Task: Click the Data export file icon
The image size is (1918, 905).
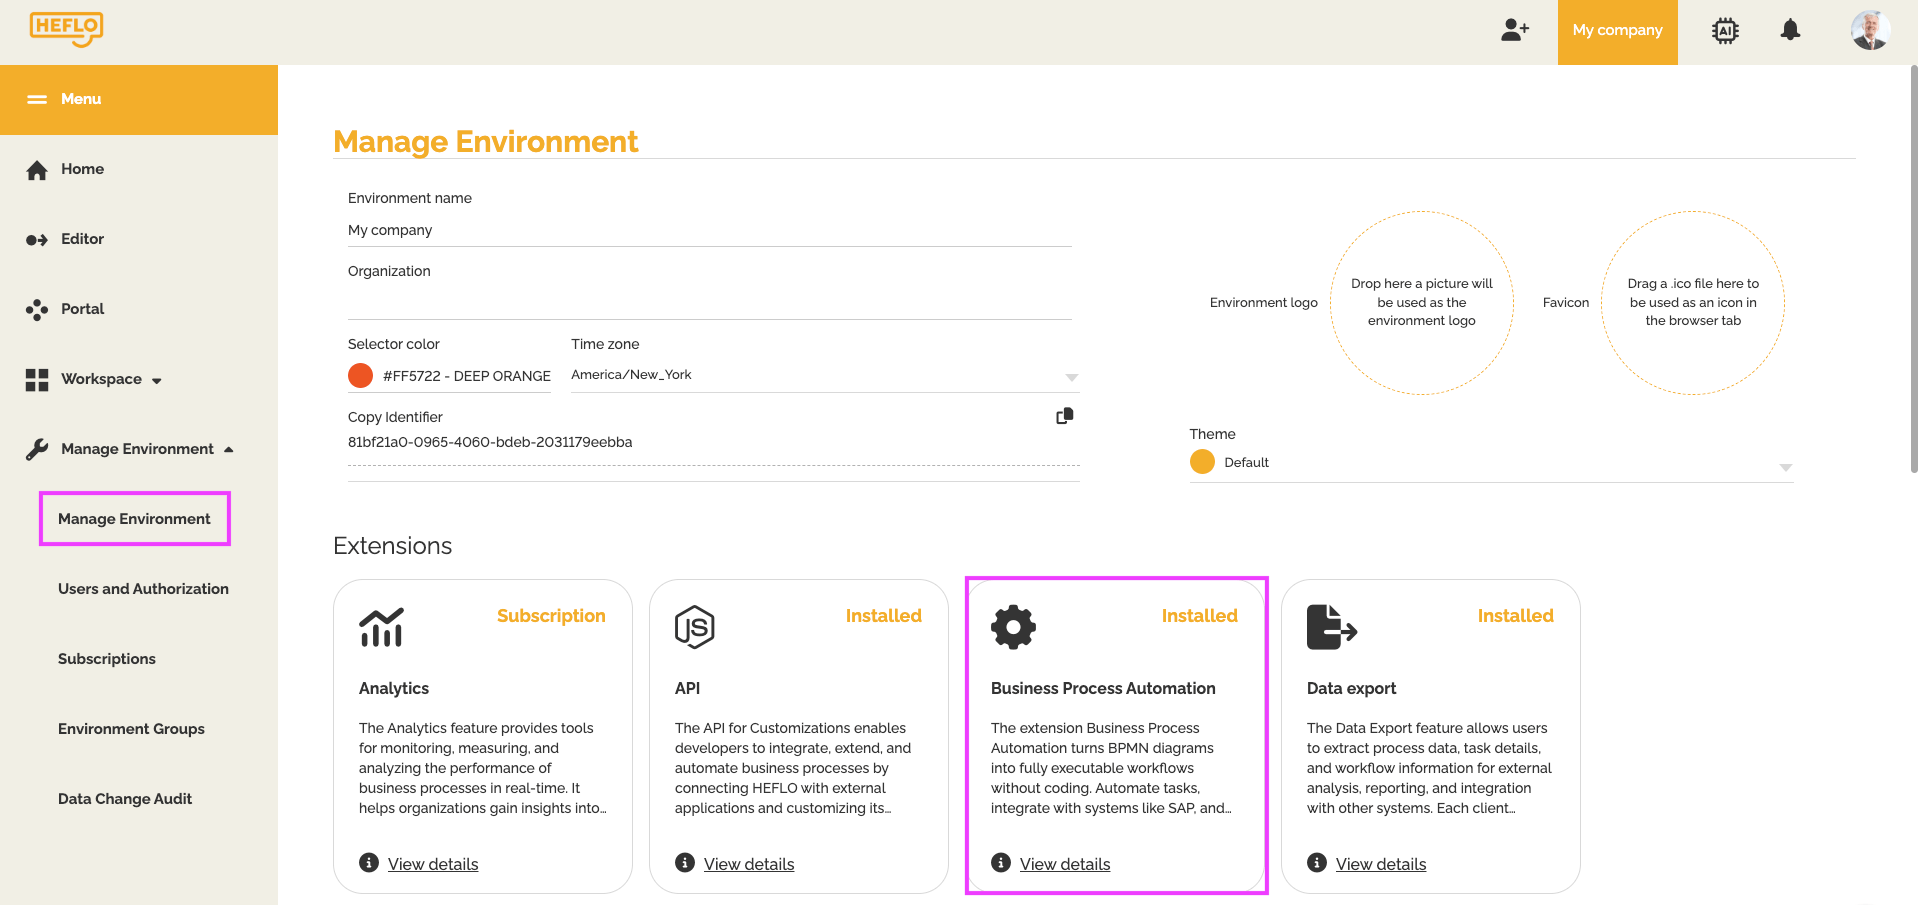Action: coord(1331,627)
